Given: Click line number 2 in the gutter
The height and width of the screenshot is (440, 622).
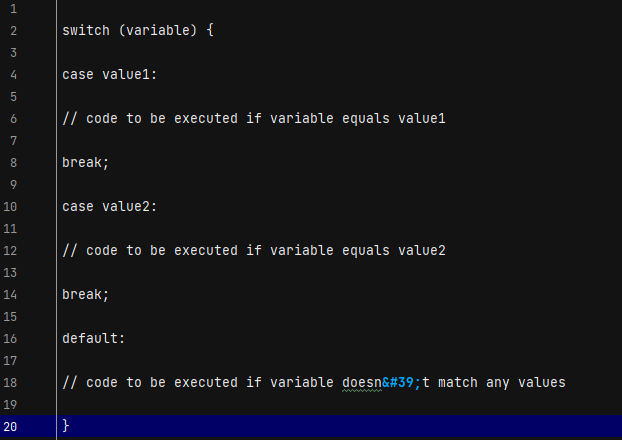Looking at the screenshot, I should [x=13, y=31].
